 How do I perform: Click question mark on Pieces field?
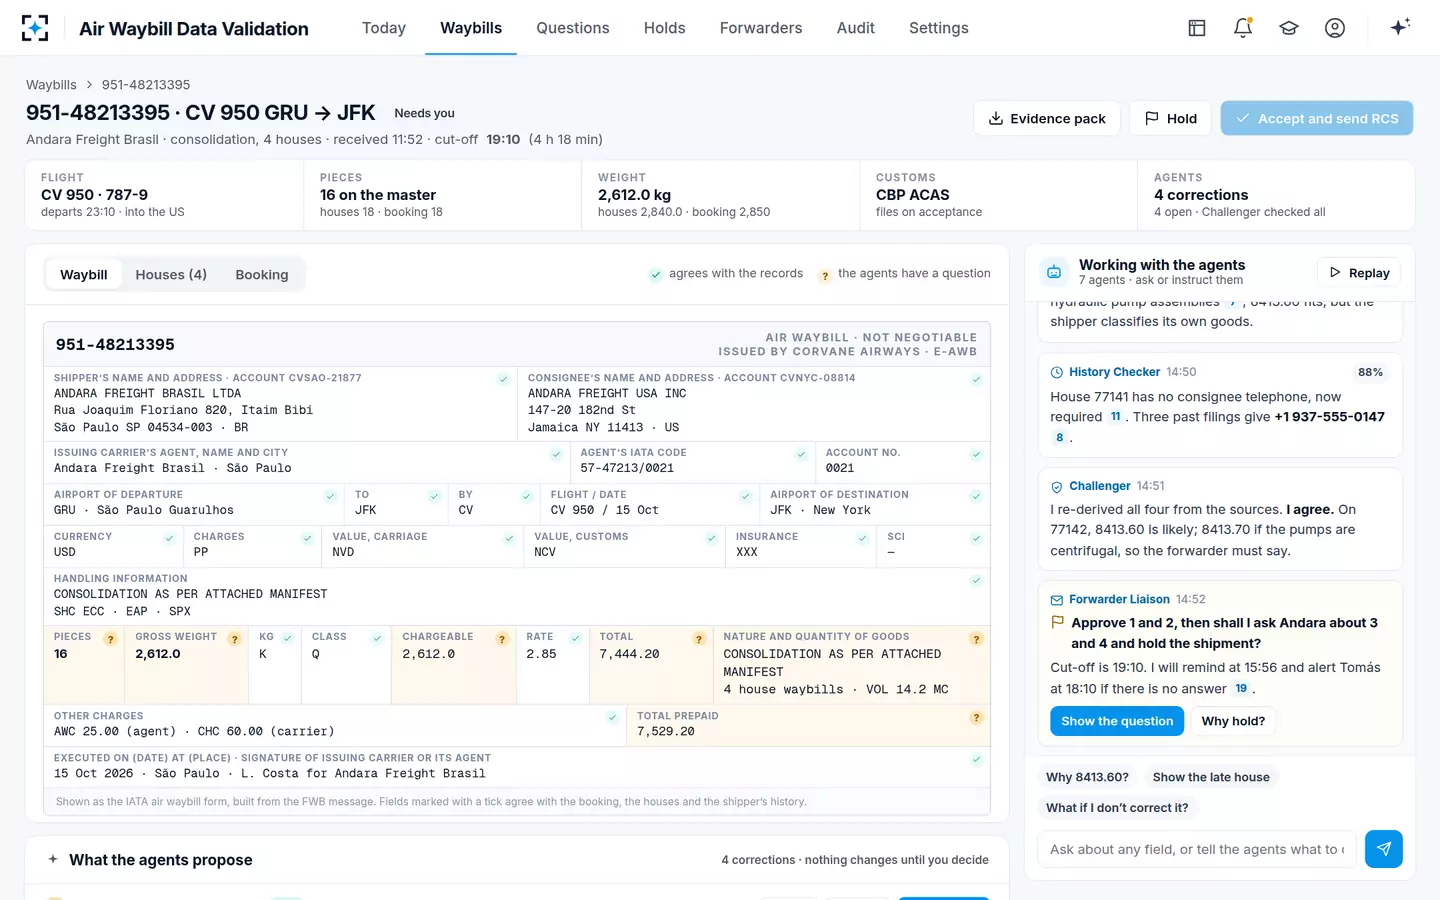111,639
